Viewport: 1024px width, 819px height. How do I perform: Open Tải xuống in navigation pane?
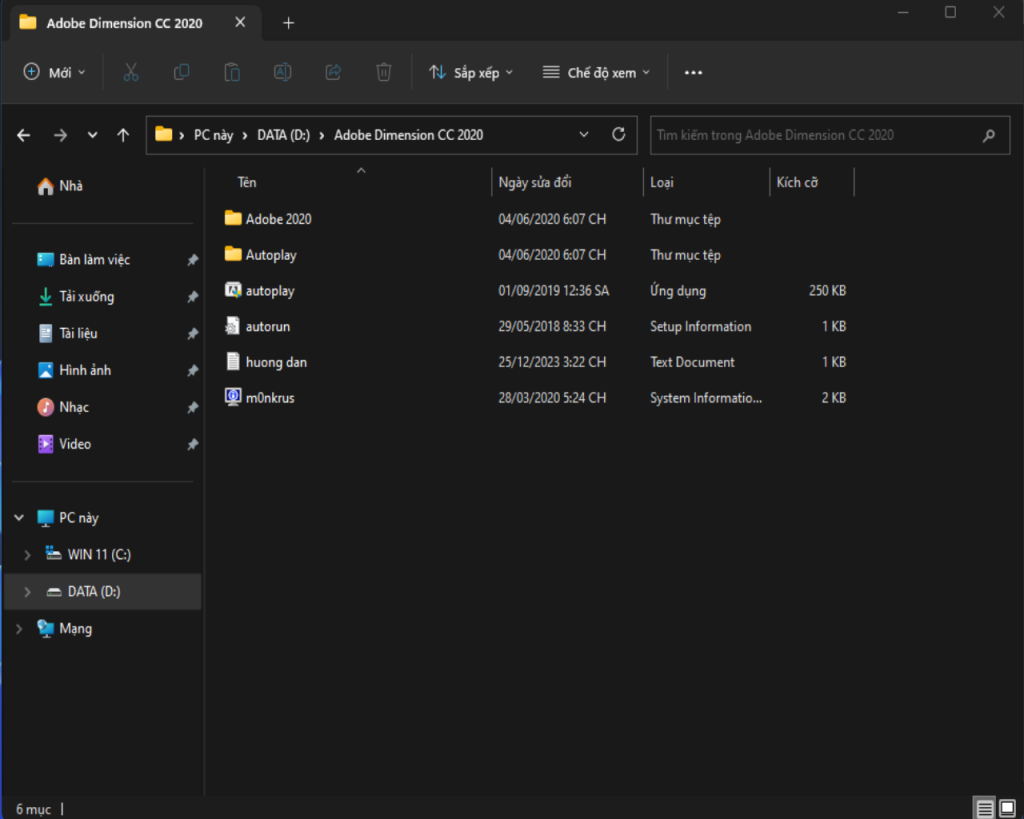[86, 297]
